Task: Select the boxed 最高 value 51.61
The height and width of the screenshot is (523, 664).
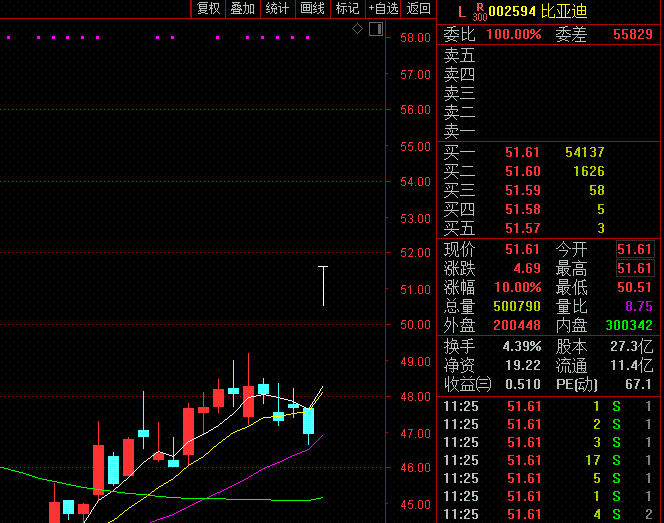Action: (x=635, y=268)
